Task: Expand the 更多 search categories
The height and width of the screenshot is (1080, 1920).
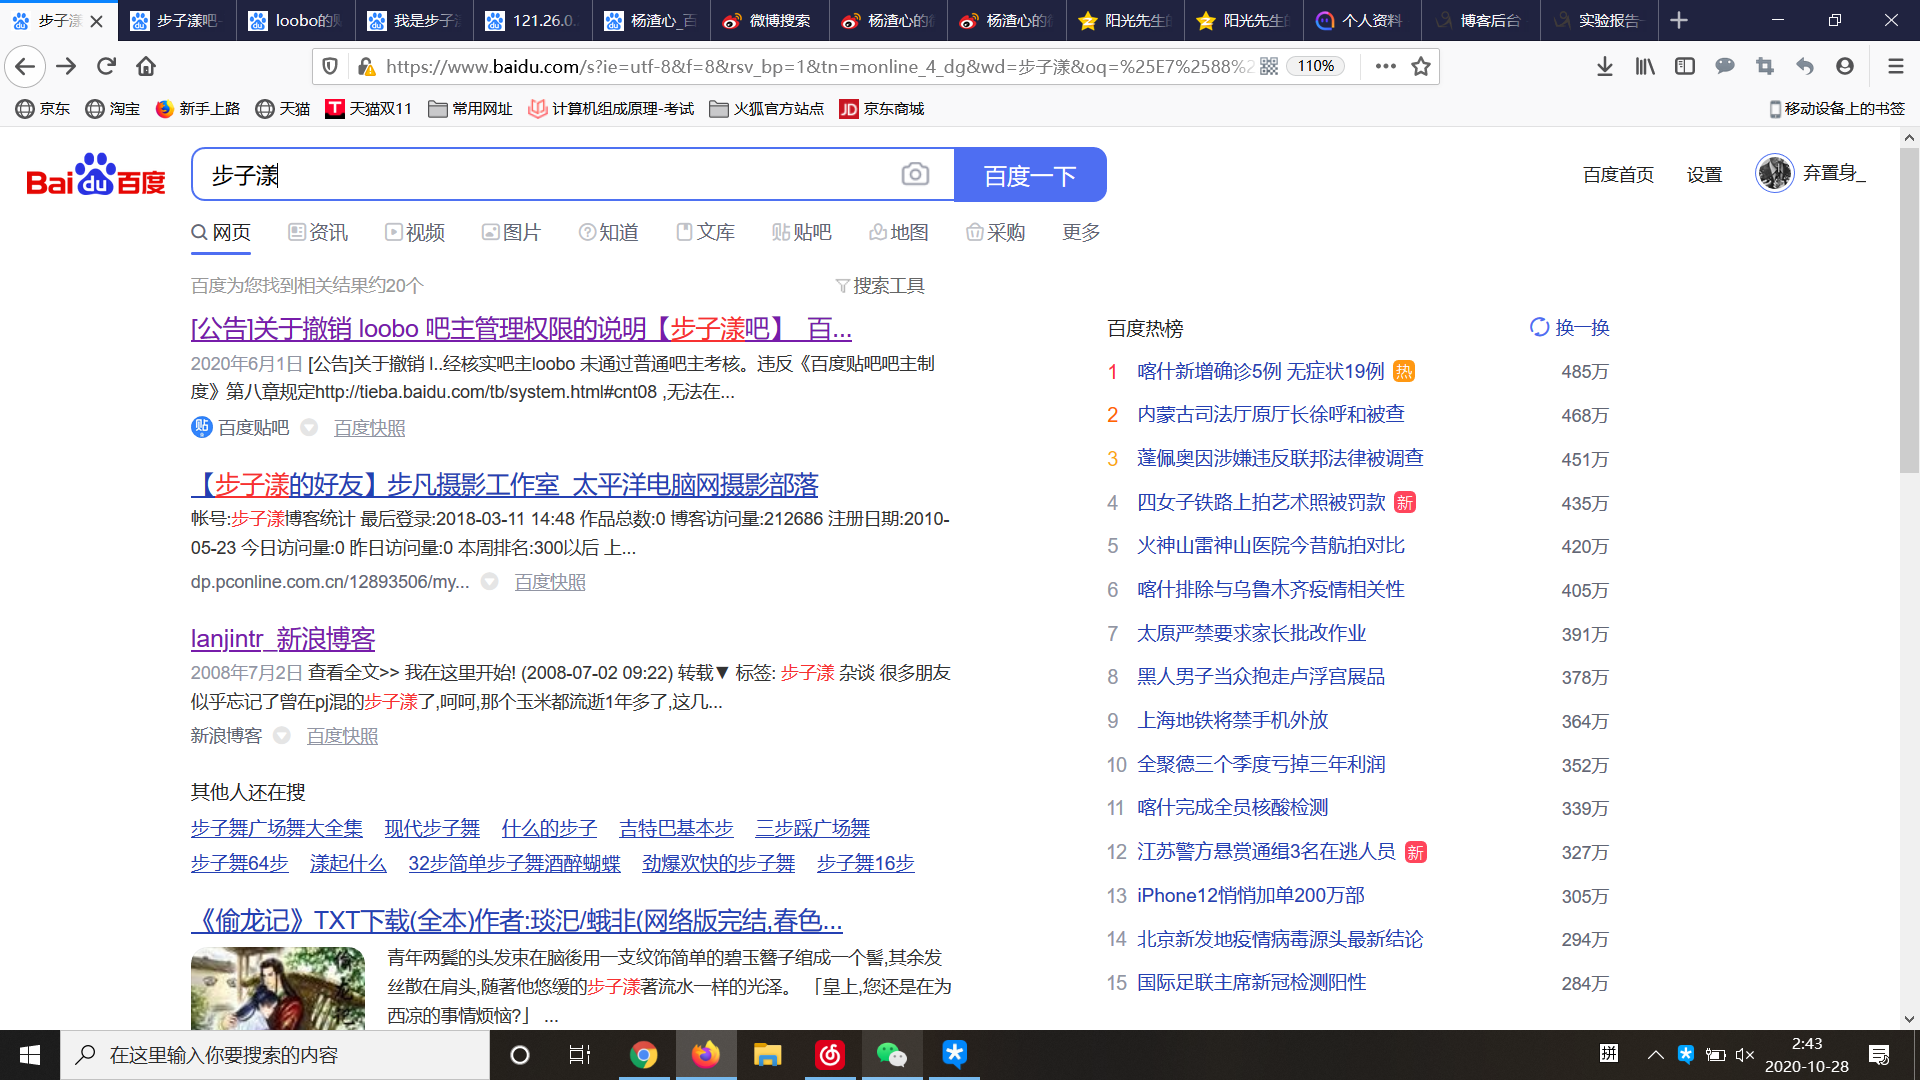Action: pyautogui.click(x=1080, y=233)
